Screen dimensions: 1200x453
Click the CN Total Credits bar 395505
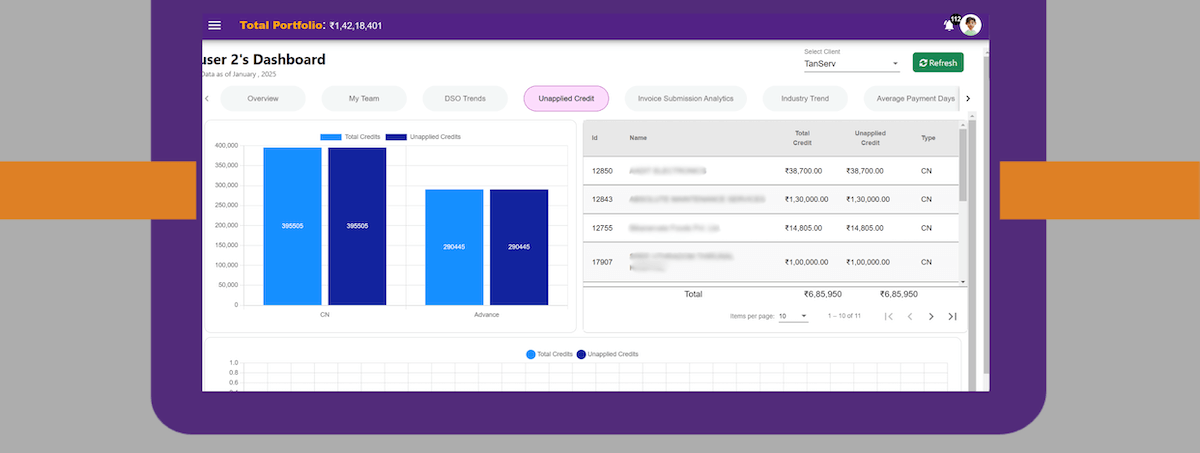(292, 226)
